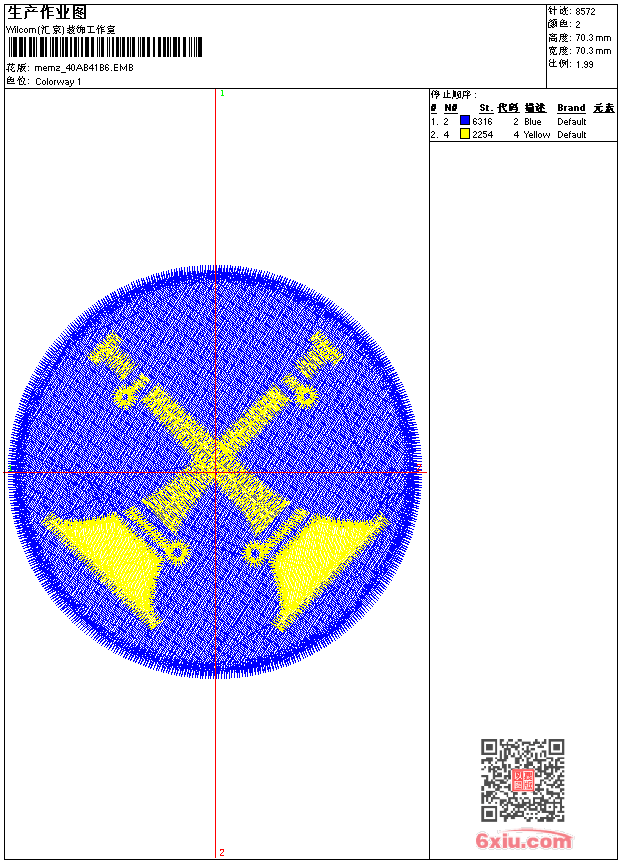Select the 'Colorway 1' label
The height and width of the screenshot is (860, 620).
click(58, 82)
